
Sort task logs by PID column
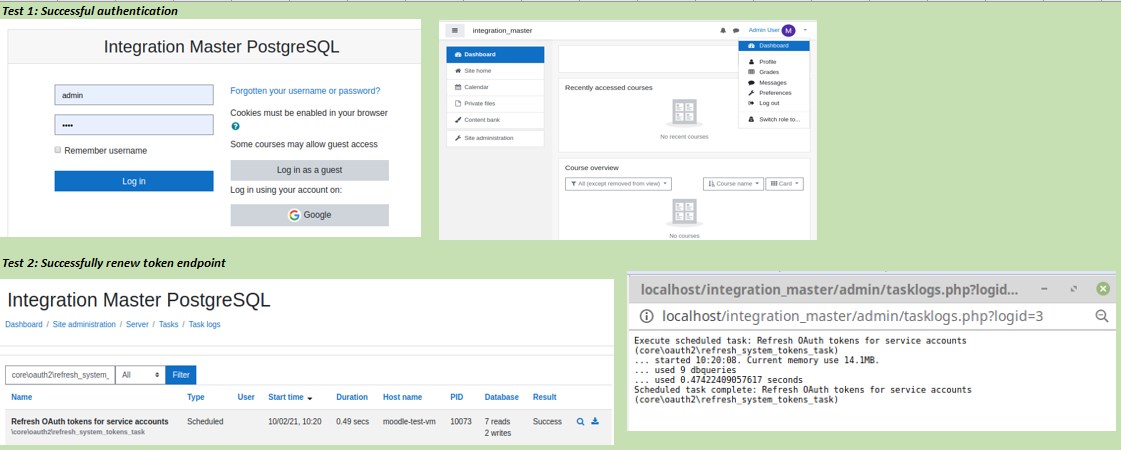click(x=457, y=397)
